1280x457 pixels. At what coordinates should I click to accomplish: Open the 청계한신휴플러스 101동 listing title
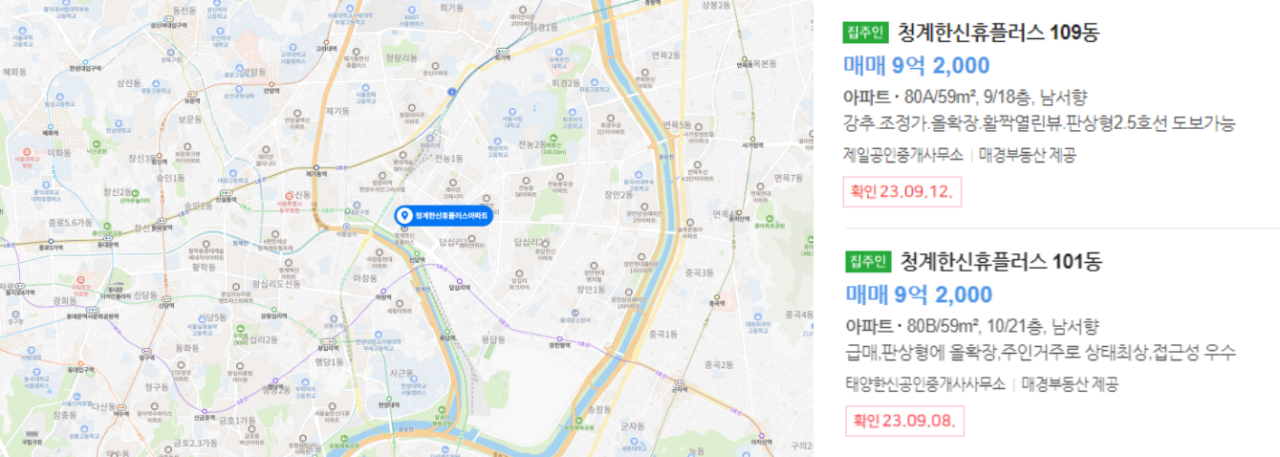tap(999, 262)
